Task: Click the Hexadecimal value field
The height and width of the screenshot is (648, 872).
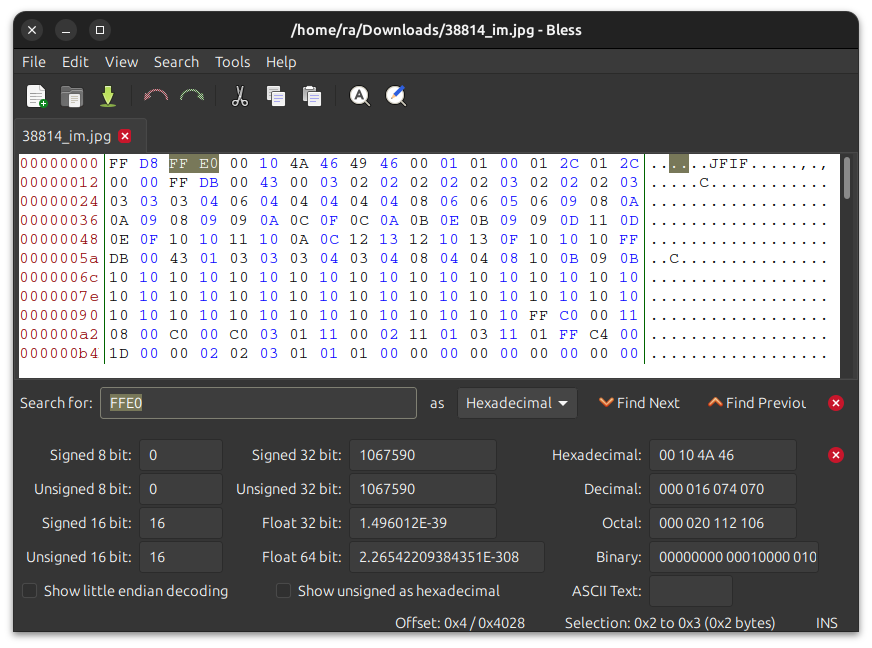Action: [x=722, y=455]
